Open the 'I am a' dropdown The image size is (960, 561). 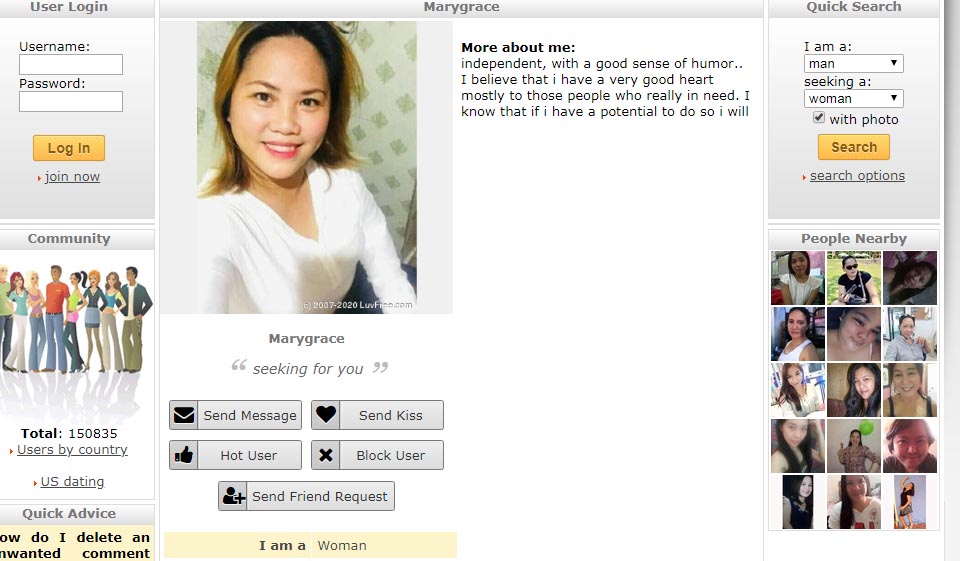coord(853,64)
